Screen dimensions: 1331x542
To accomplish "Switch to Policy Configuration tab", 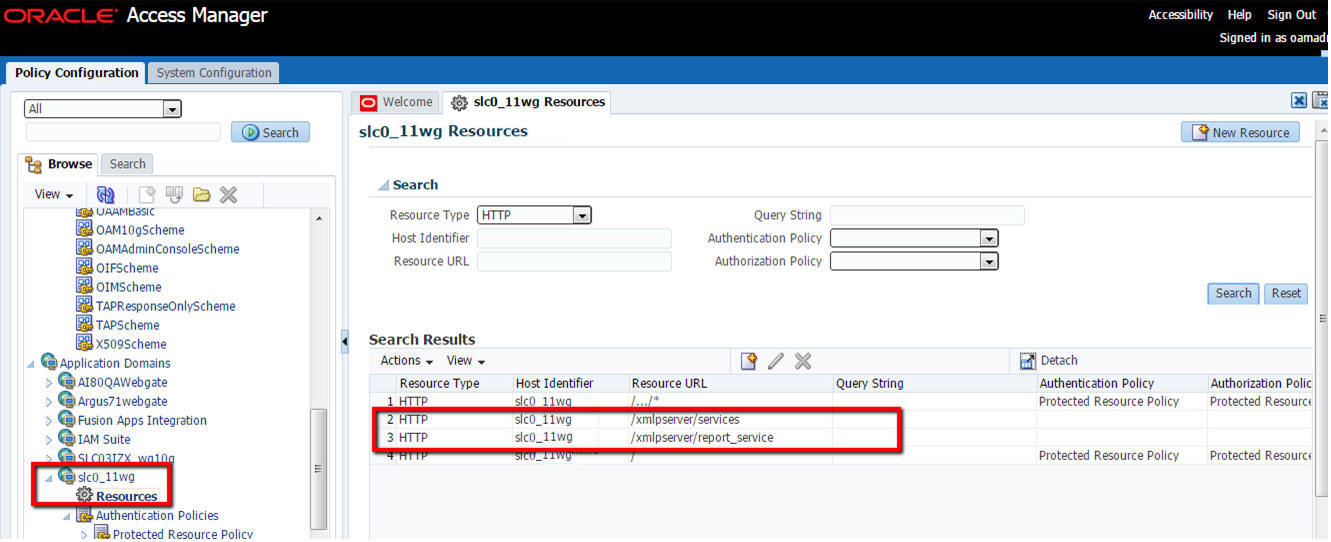I will tap(76, 73).
